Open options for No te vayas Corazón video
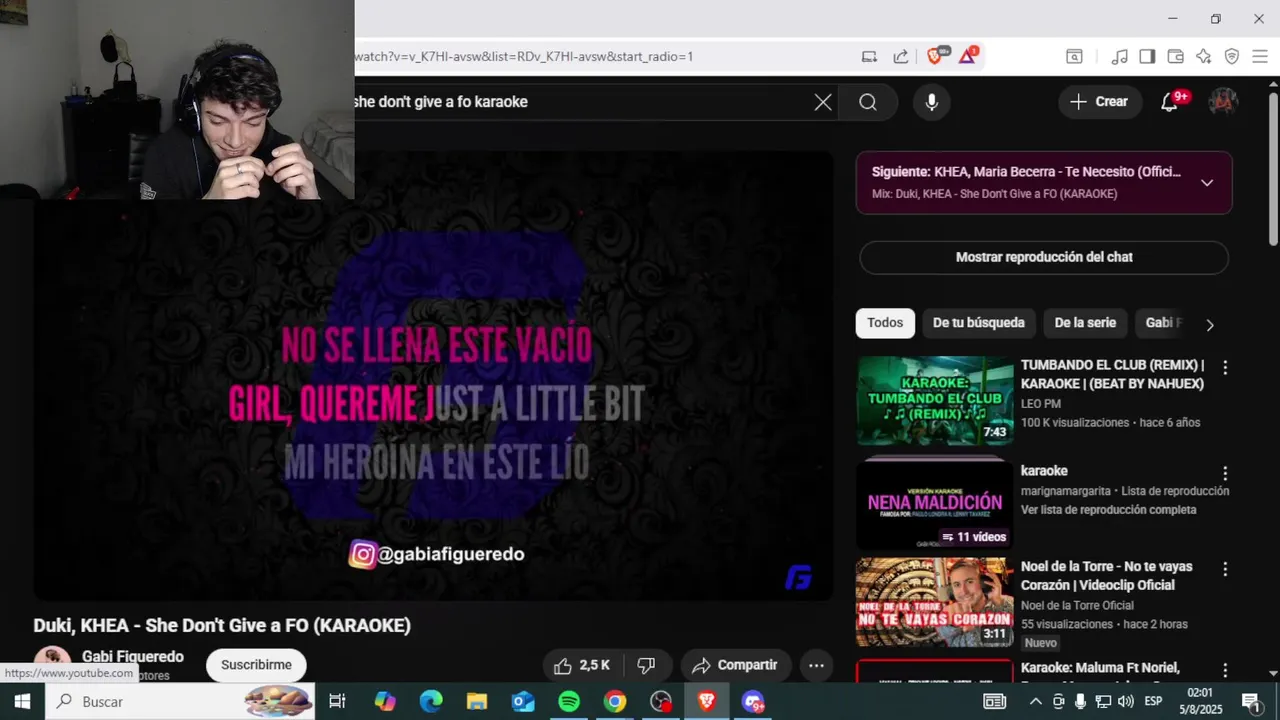 pos(1225,569)
